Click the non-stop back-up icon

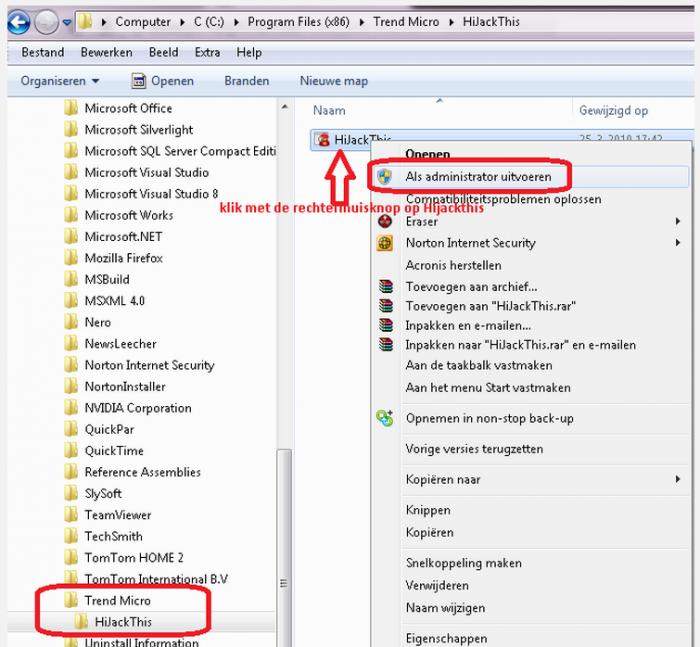pos(385,418)
